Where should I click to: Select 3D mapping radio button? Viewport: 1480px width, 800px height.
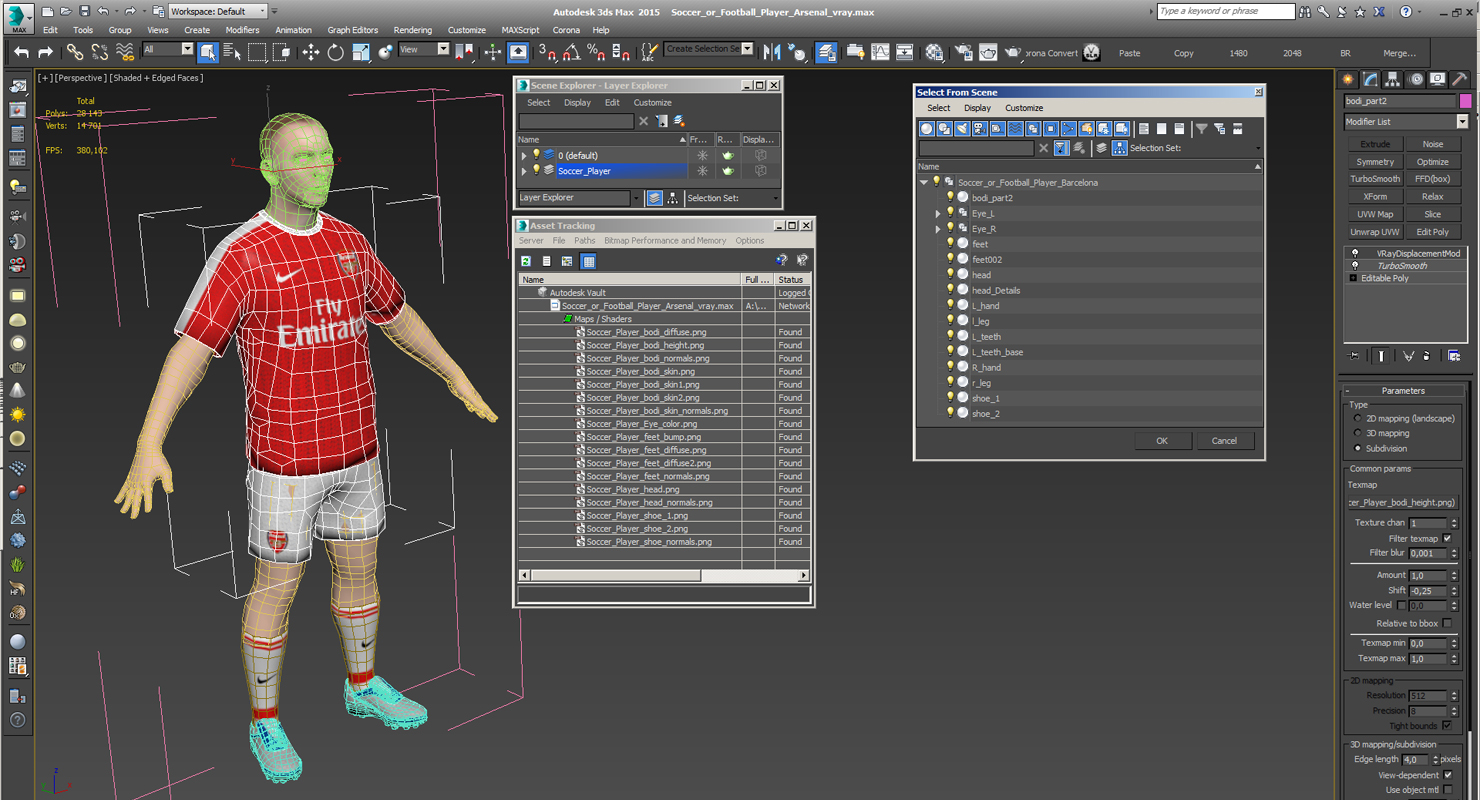click(1357, 434)
